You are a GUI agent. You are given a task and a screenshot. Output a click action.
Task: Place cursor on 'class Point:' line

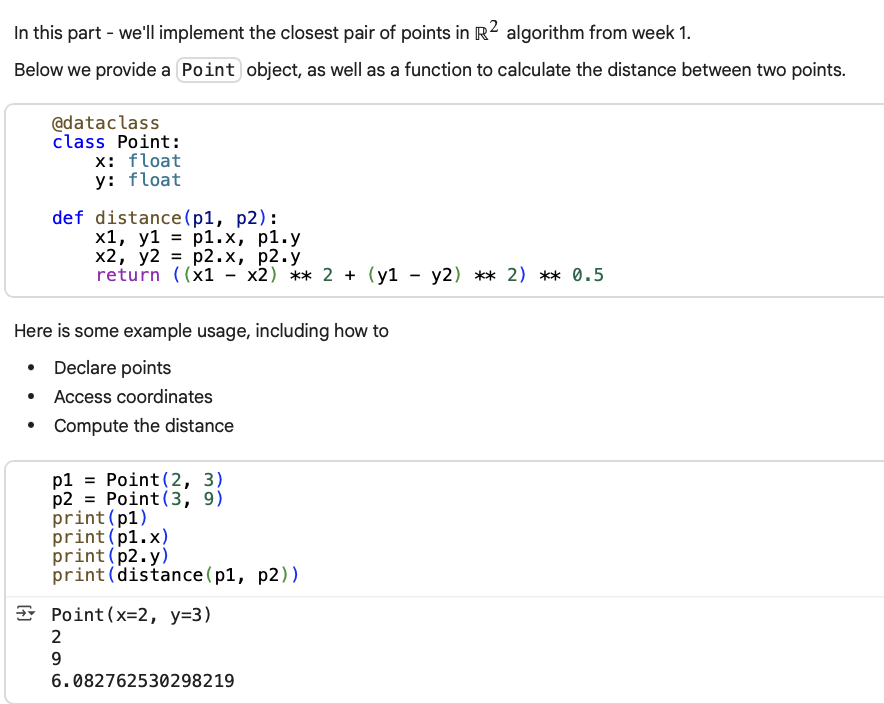(116, 142)
